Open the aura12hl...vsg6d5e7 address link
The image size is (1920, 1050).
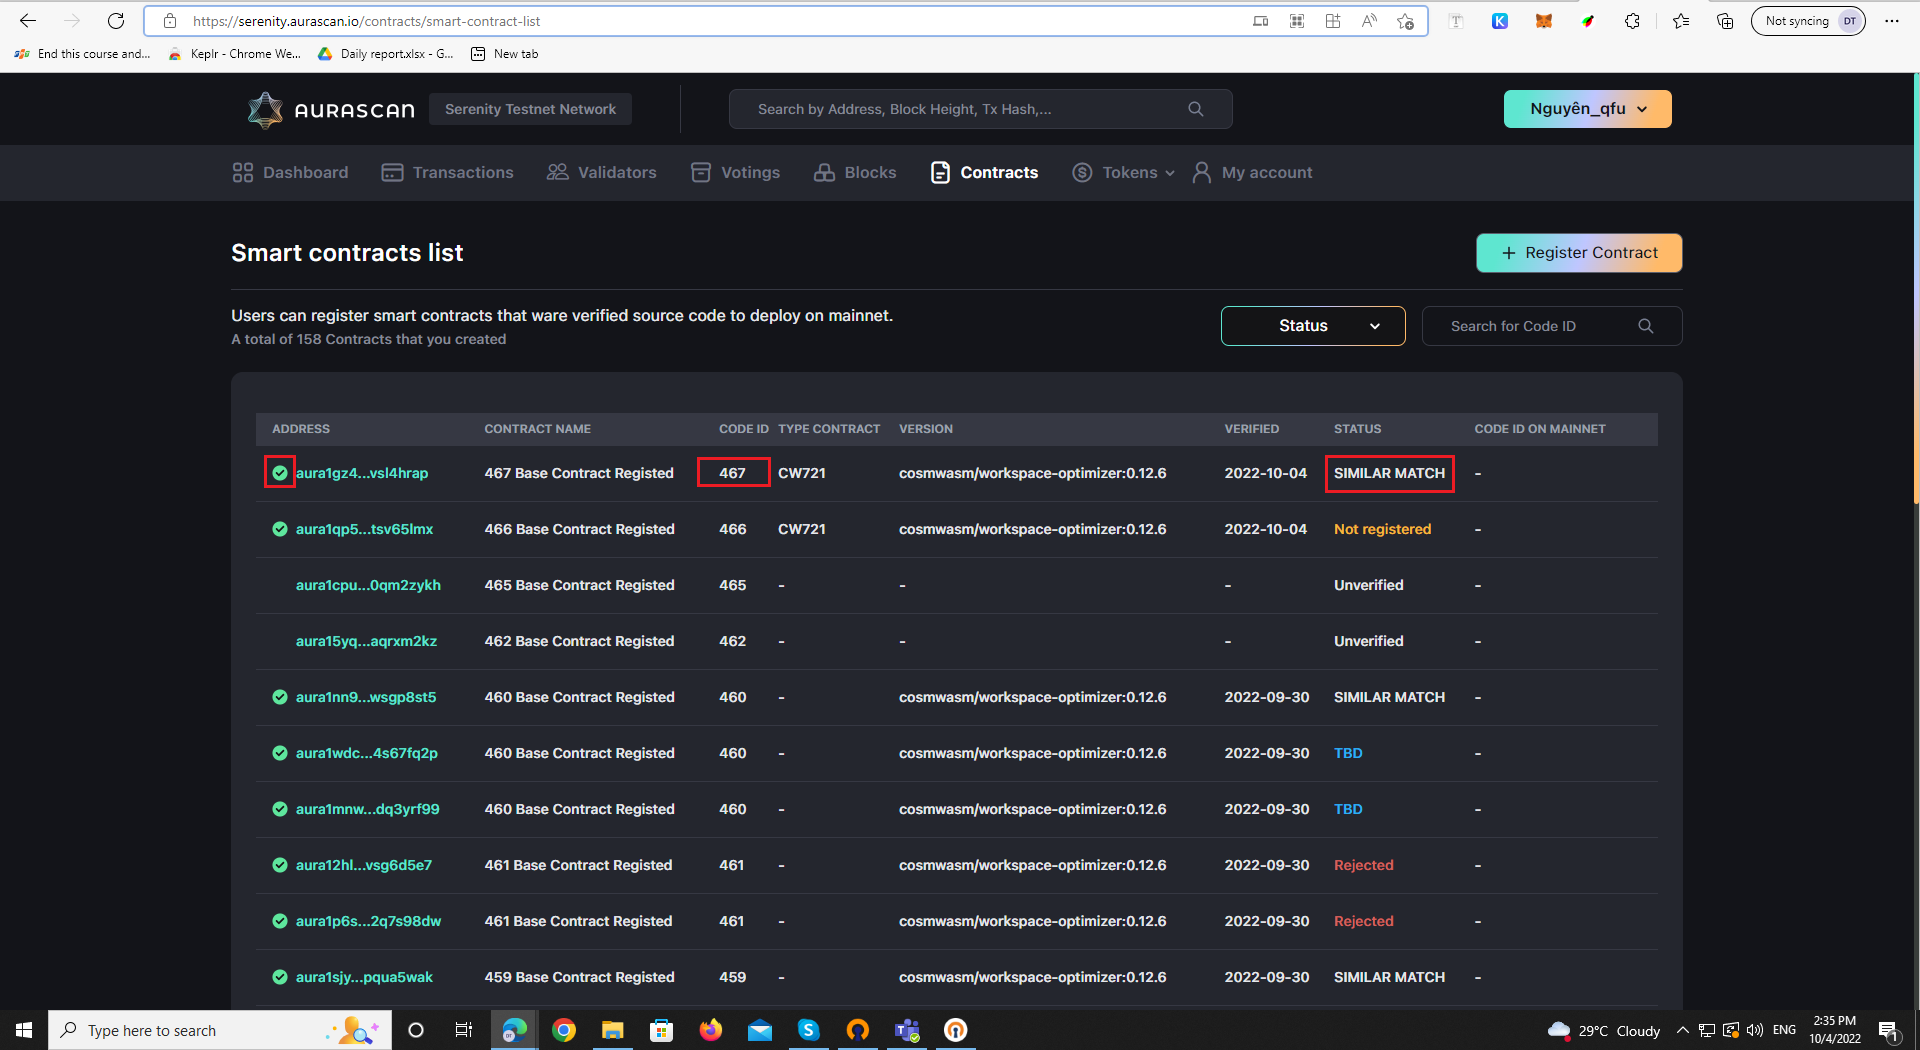click(363, 865)
